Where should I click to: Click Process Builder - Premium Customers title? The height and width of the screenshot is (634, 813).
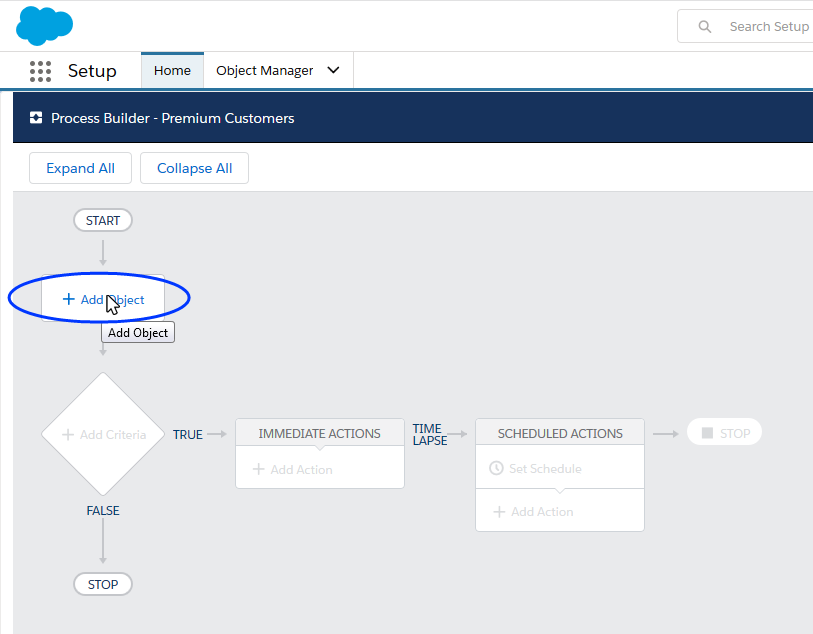coord(173,118)
